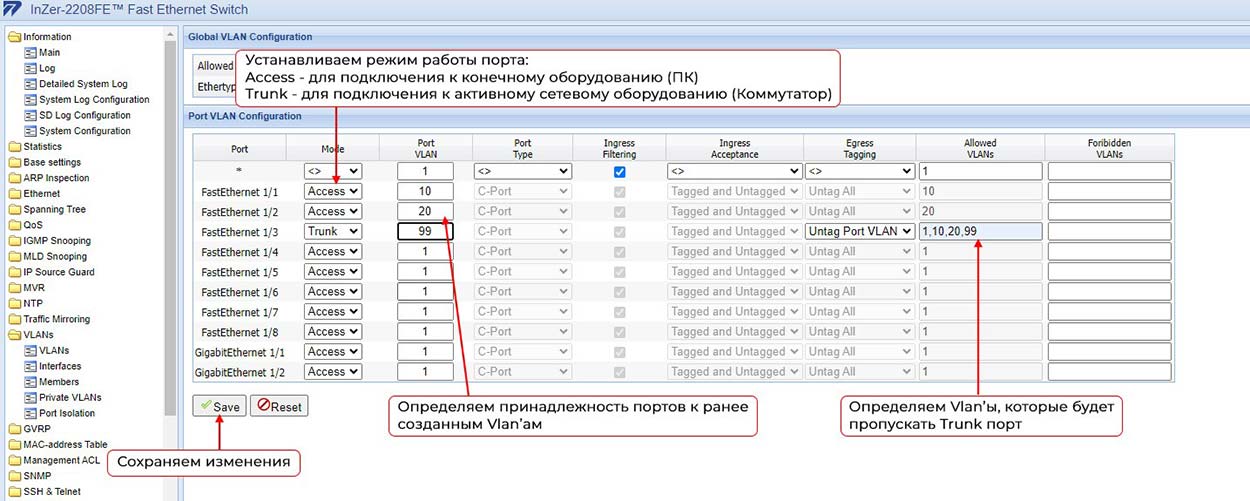Click Port VLAN field for FastEthernet 1/2
The height and width of the screenshot is (501, 1250).
(425, 211)
